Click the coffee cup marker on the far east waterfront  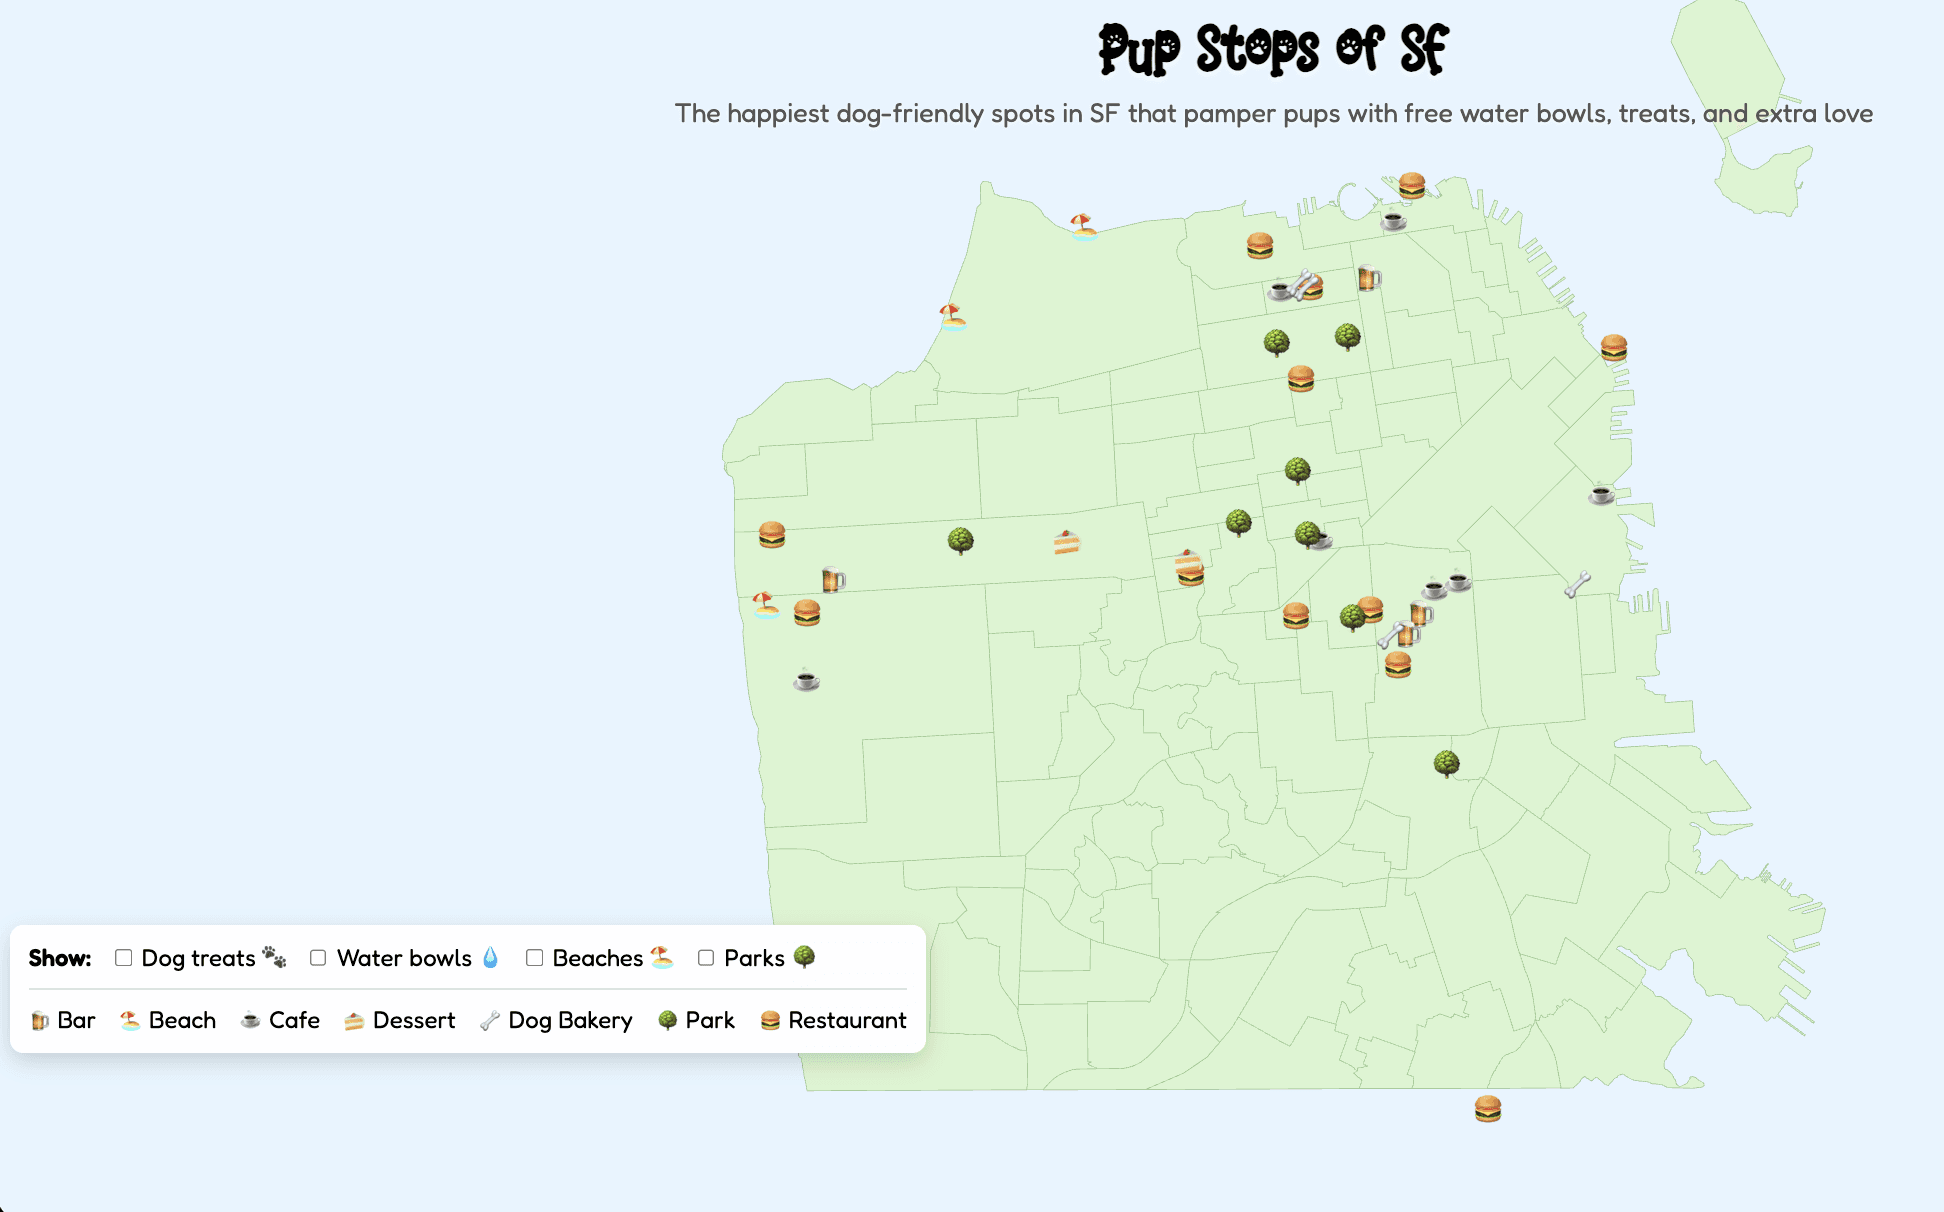1601,494
